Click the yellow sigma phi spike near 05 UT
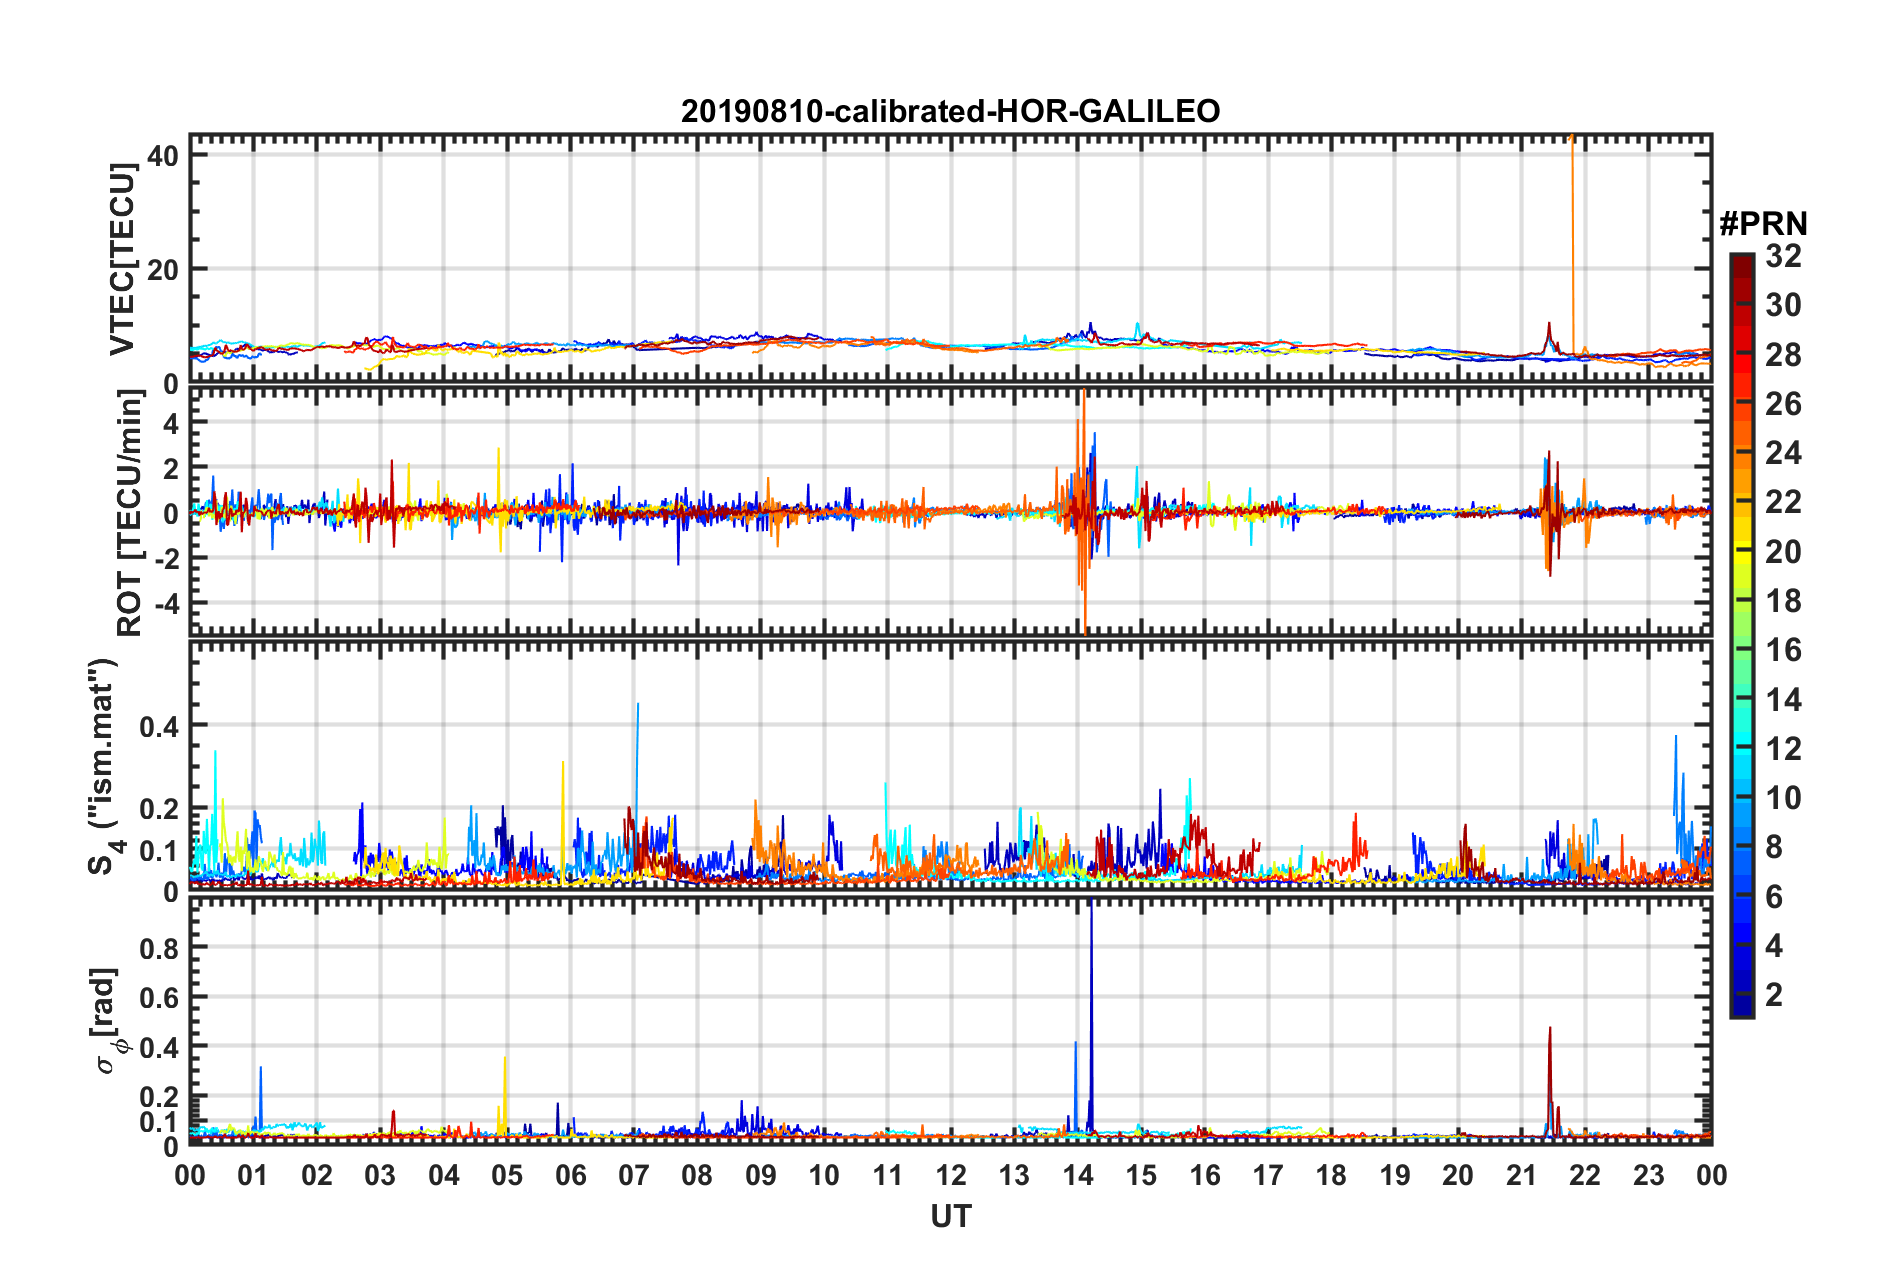The height and width of the screenshot is (1272, 1902). [x=504, y=1095]
